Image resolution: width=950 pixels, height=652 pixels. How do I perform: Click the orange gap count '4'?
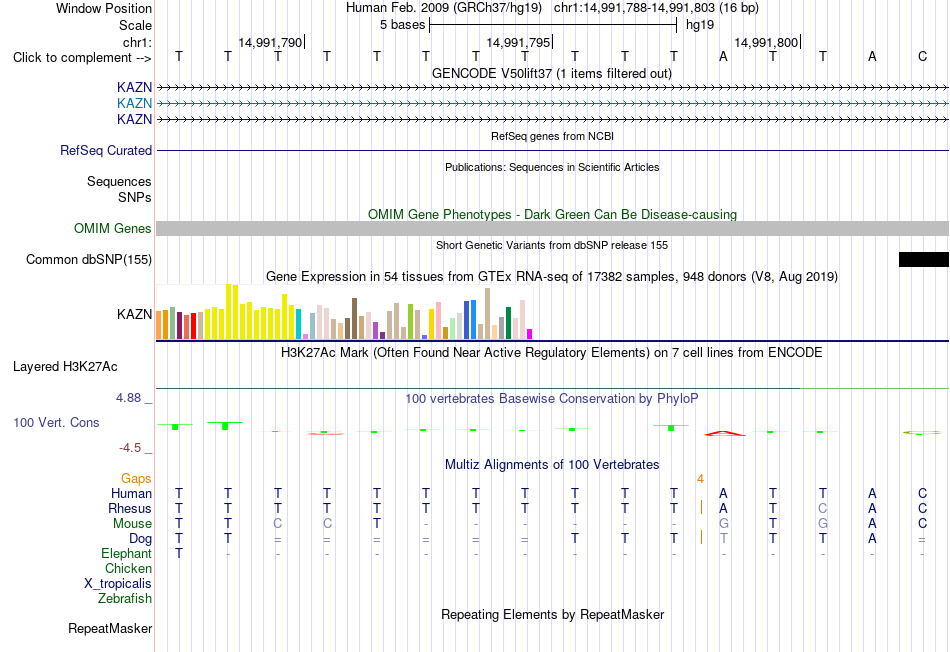point(700,479)
